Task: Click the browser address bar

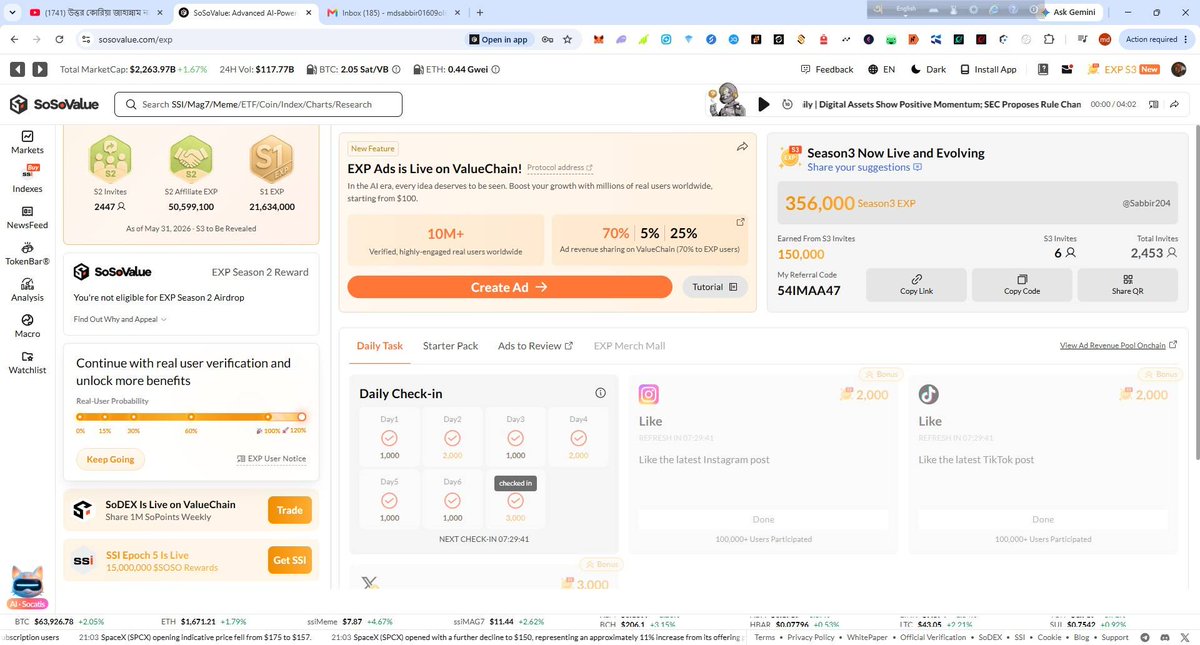Action: click(270, 39)
